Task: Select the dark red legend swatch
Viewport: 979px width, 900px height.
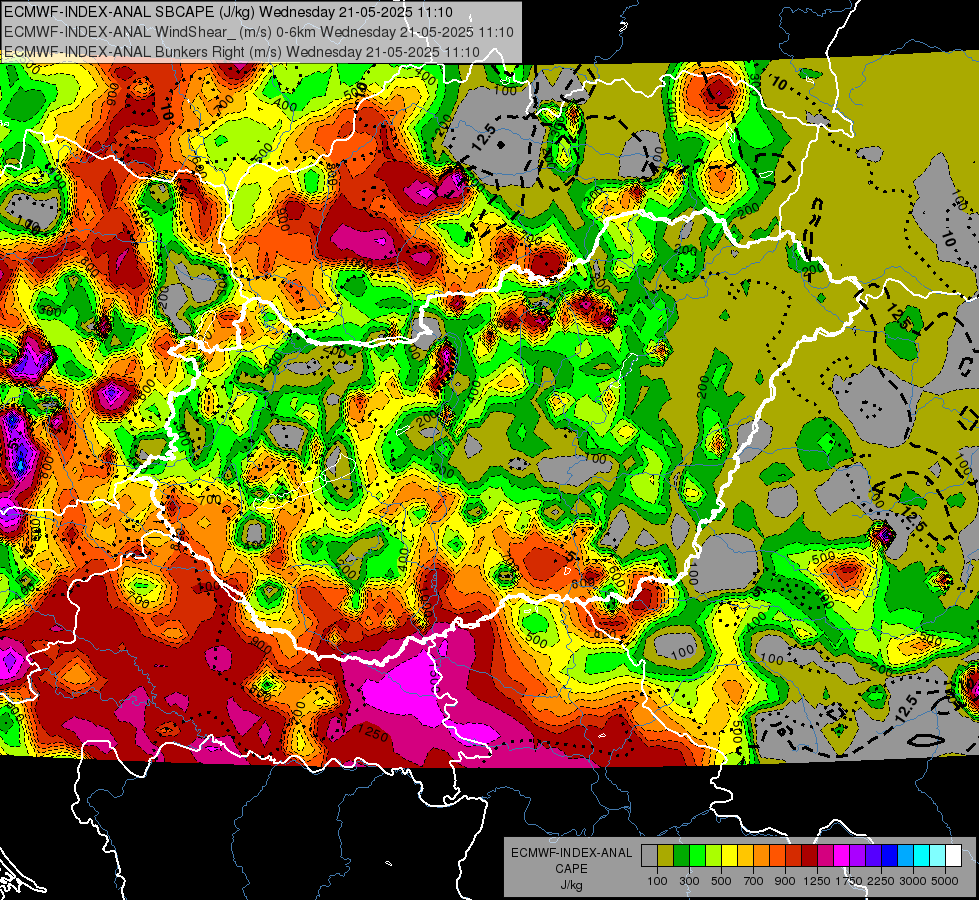Action: point(809,856)
